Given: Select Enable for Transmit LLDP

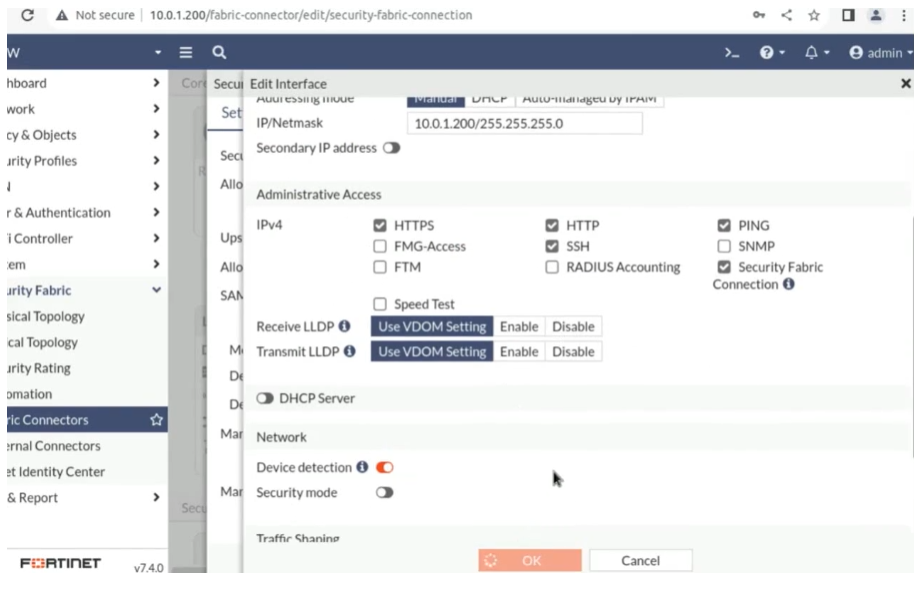Looking at the screenshot, I should [x=519, y=352].
